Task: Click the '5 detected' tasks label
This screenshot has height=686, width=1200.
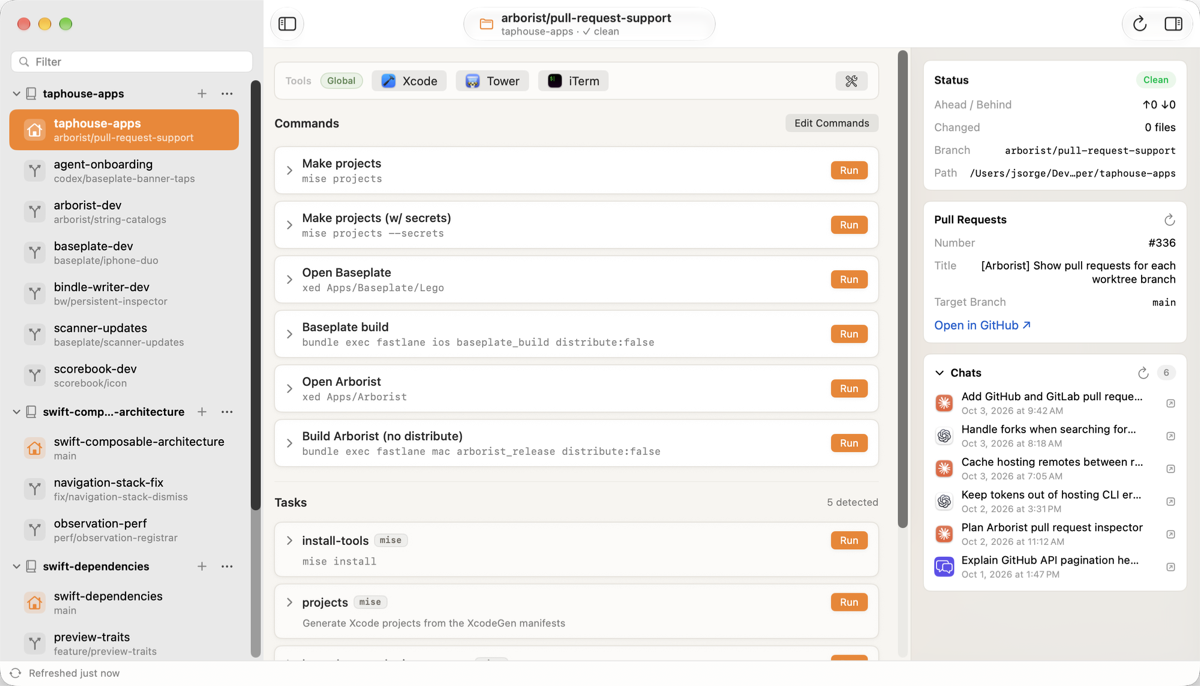Action: pos(852,503)
